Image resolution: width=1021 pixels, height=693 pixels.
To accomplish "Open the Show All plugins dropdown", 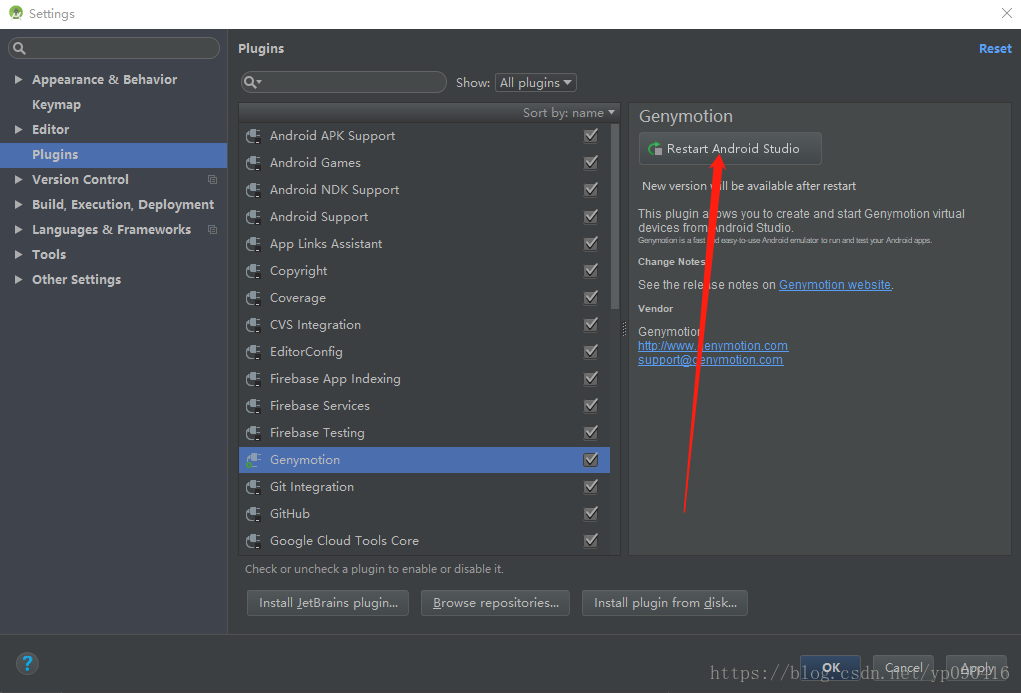I will [x=535, y=83].
